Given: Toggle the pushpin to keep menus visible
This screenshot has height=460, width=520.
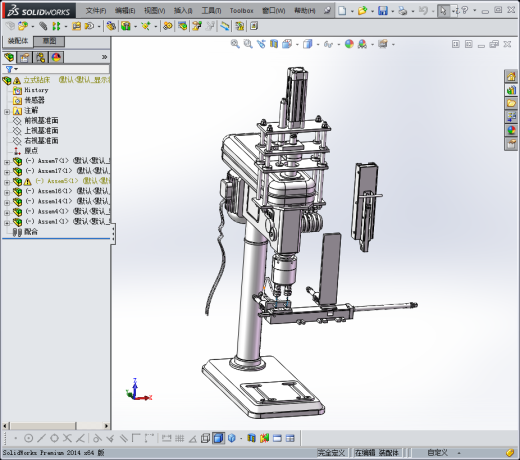Looking at the screenshot, I should point(327,11).
